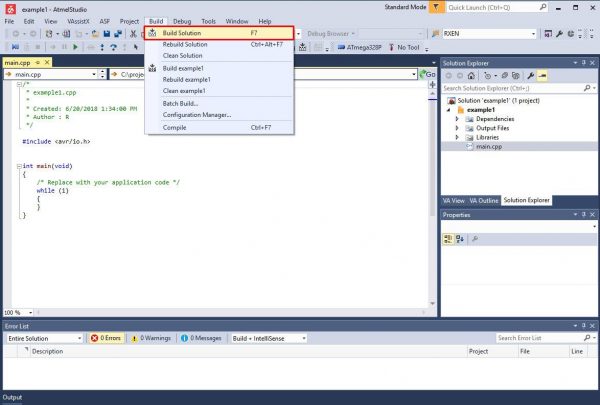600x405 pixels.
Task: Toggle the 0 Messages filter button
Action: [x=201, y=338]
